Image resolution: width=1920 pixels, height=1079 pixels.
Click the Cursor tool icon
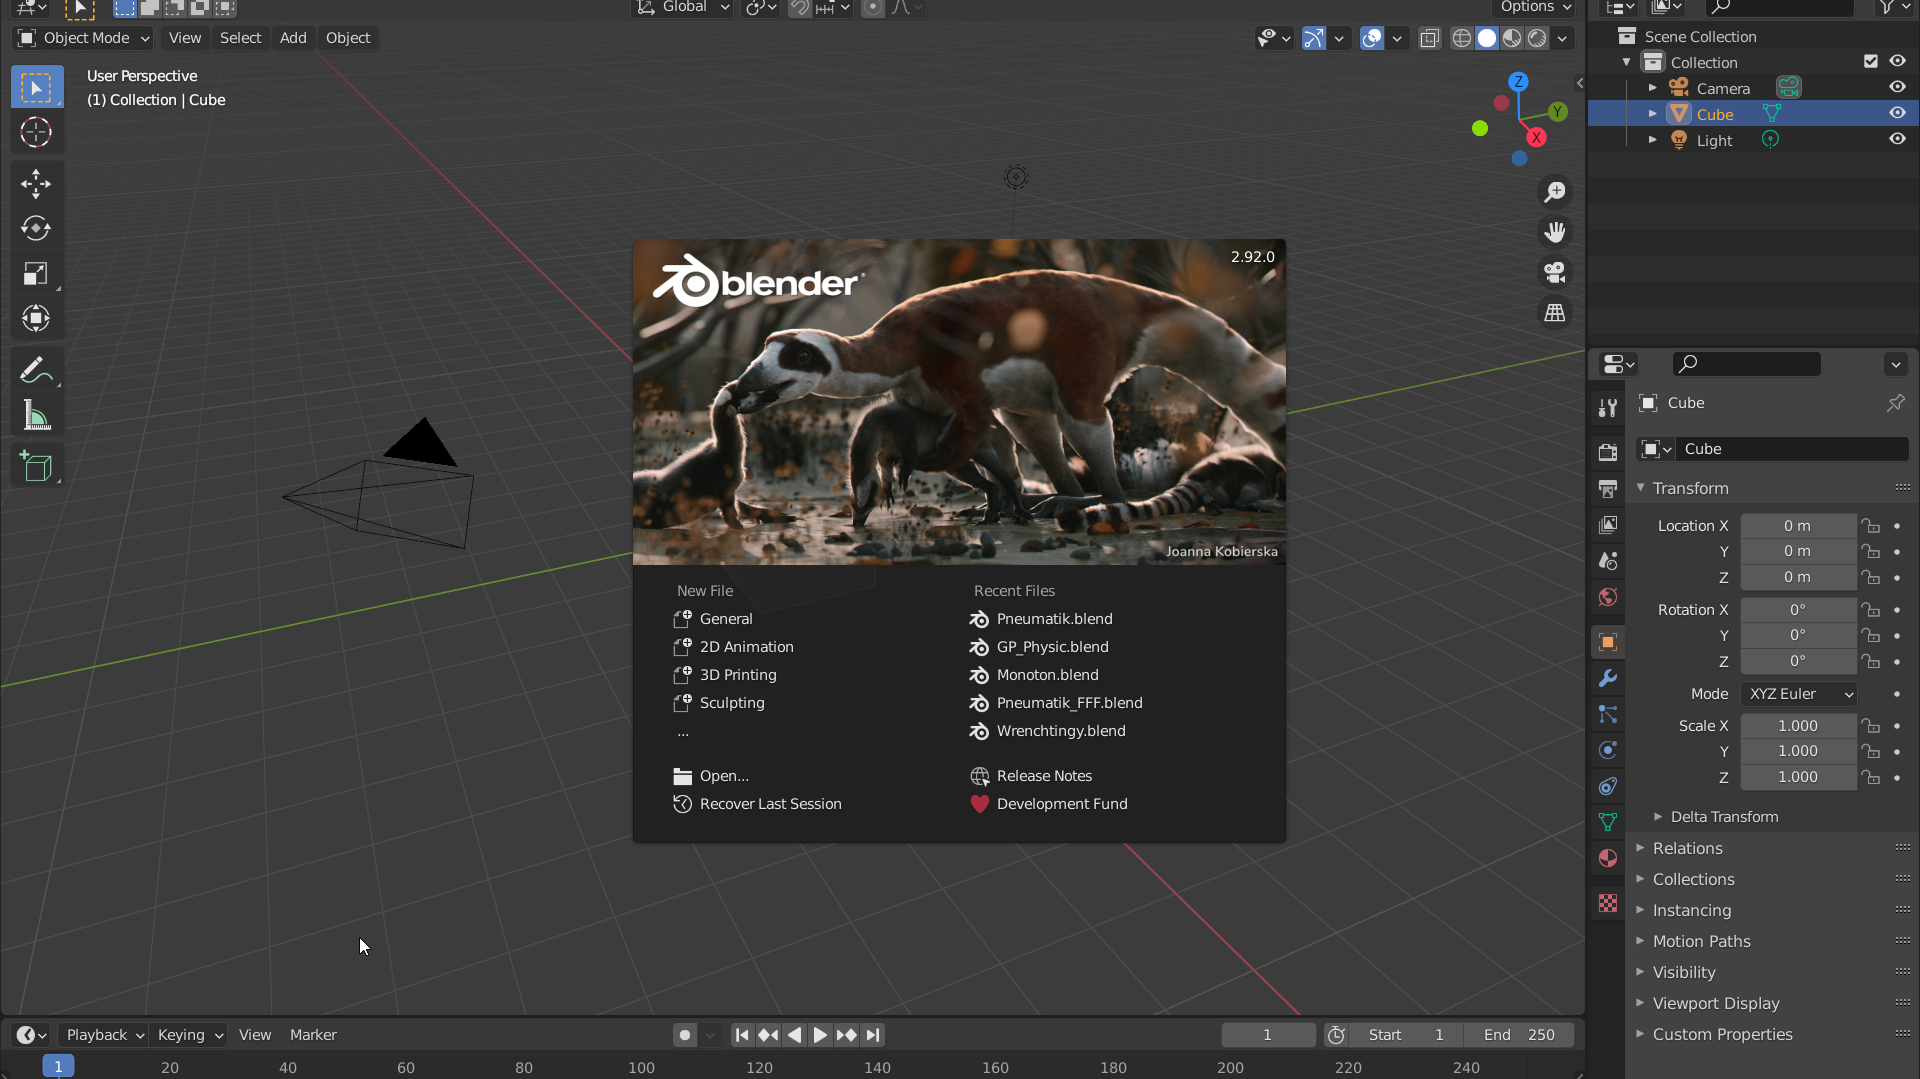tap(36, 132)
